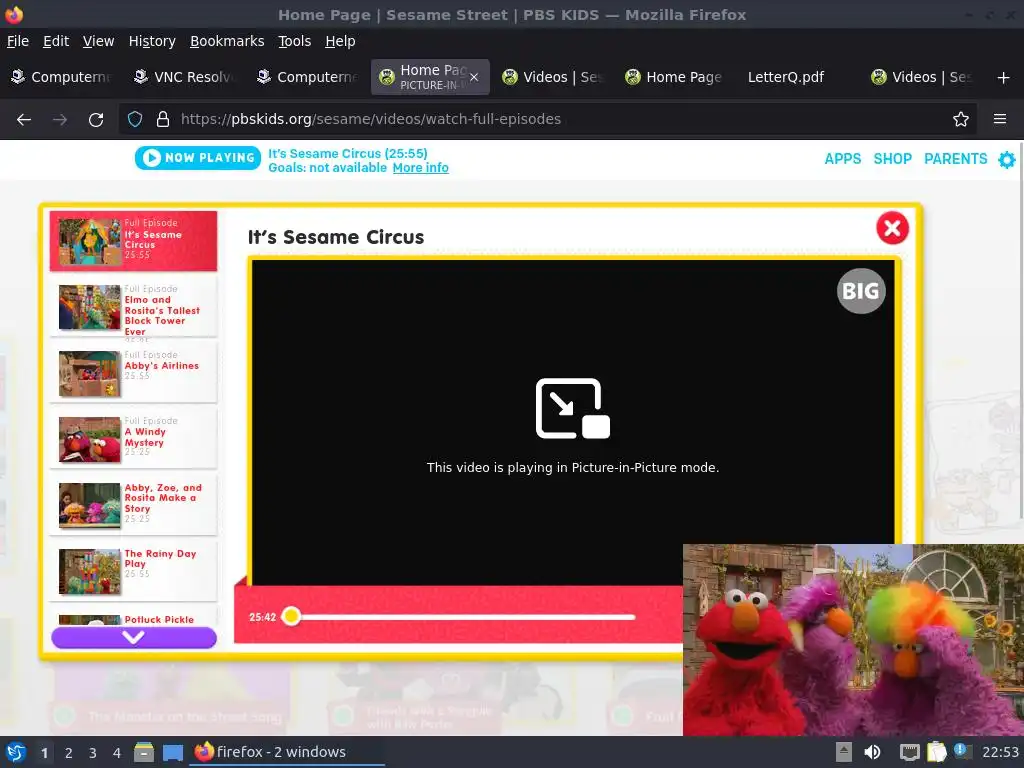Open the PARENTS link
Image resolution: width=1024 pixels, height=768 pixels.
pyautogui.click(x=955, y=159)
